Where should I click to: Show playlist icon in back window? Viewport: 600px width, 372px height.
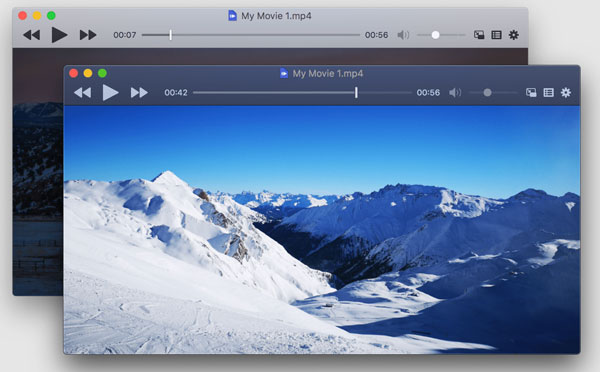tap(496, 35)
